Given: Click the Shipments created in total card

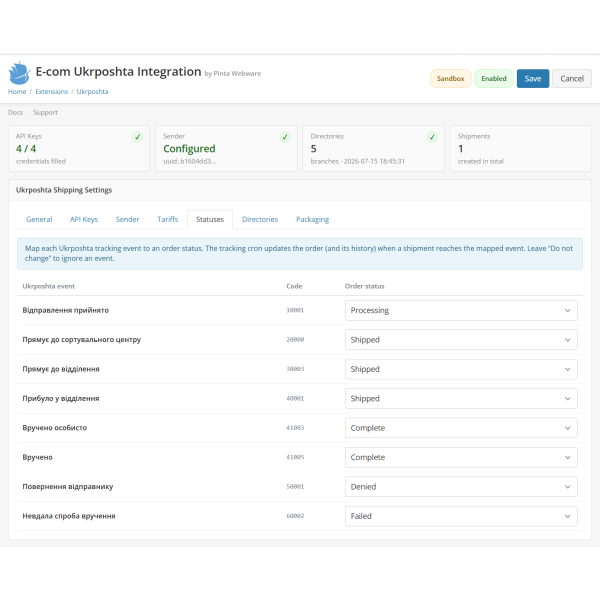Looking at the screenshot, I should pos(521,148).
